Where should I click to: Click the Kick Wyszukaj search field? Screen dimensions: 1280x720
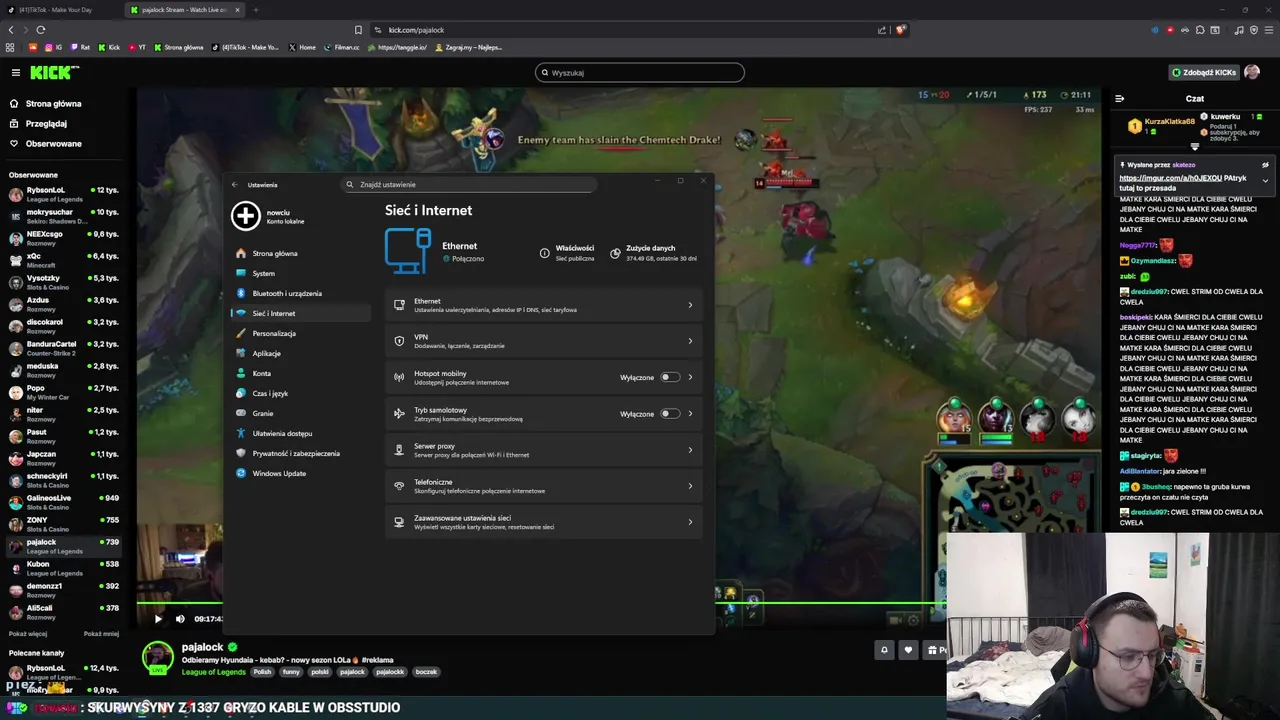pos(640,72)
